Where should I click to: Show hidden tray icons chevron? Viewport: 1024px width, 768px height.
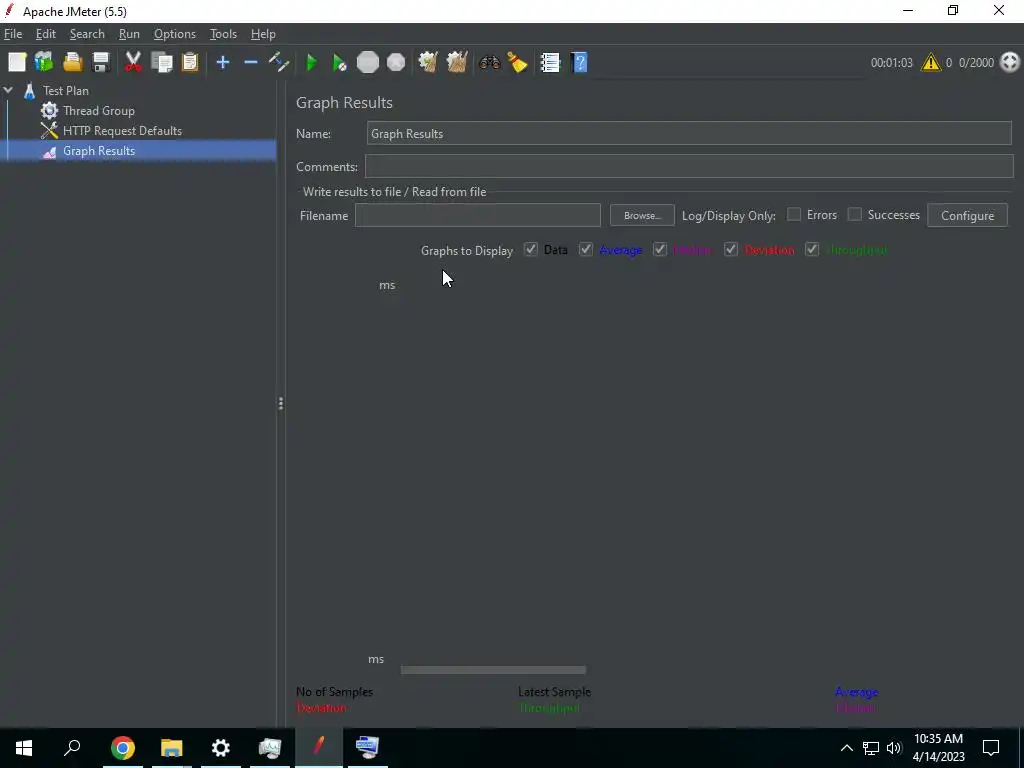[x=846, y=748]
